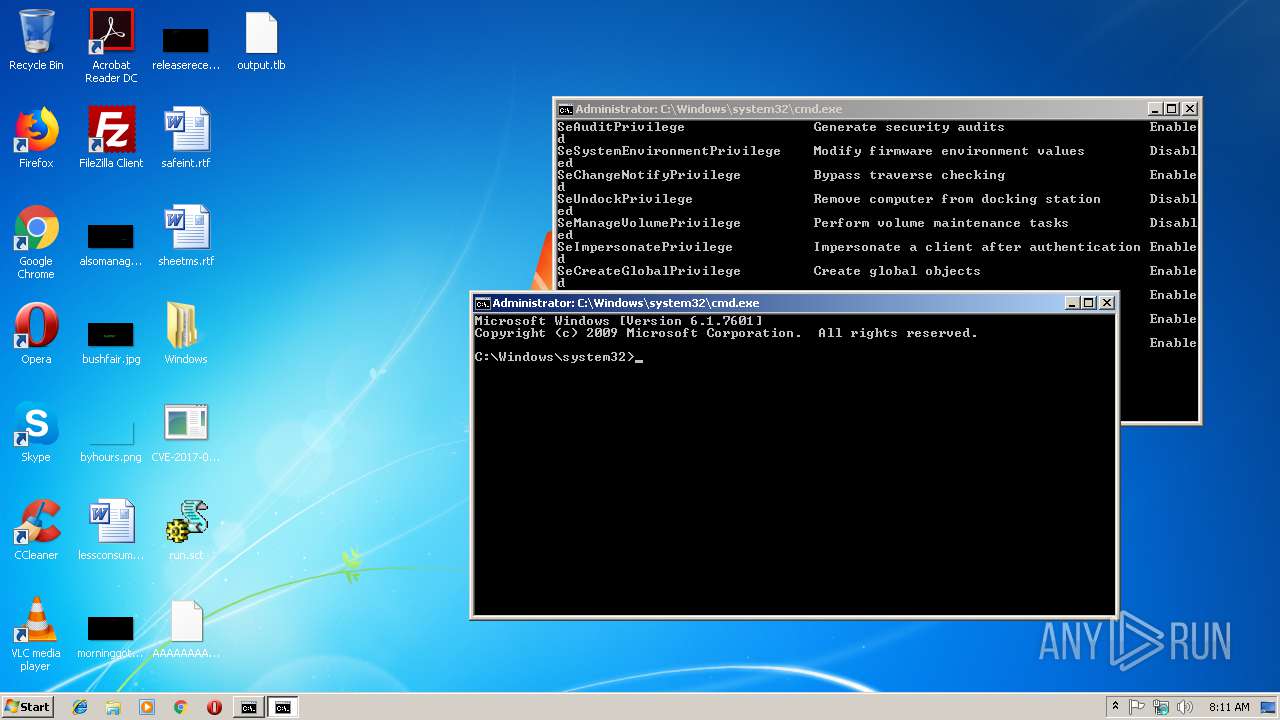Close the back privileges cmd window
This screenshot has width=1280, height=720.
click(1189, 109)
